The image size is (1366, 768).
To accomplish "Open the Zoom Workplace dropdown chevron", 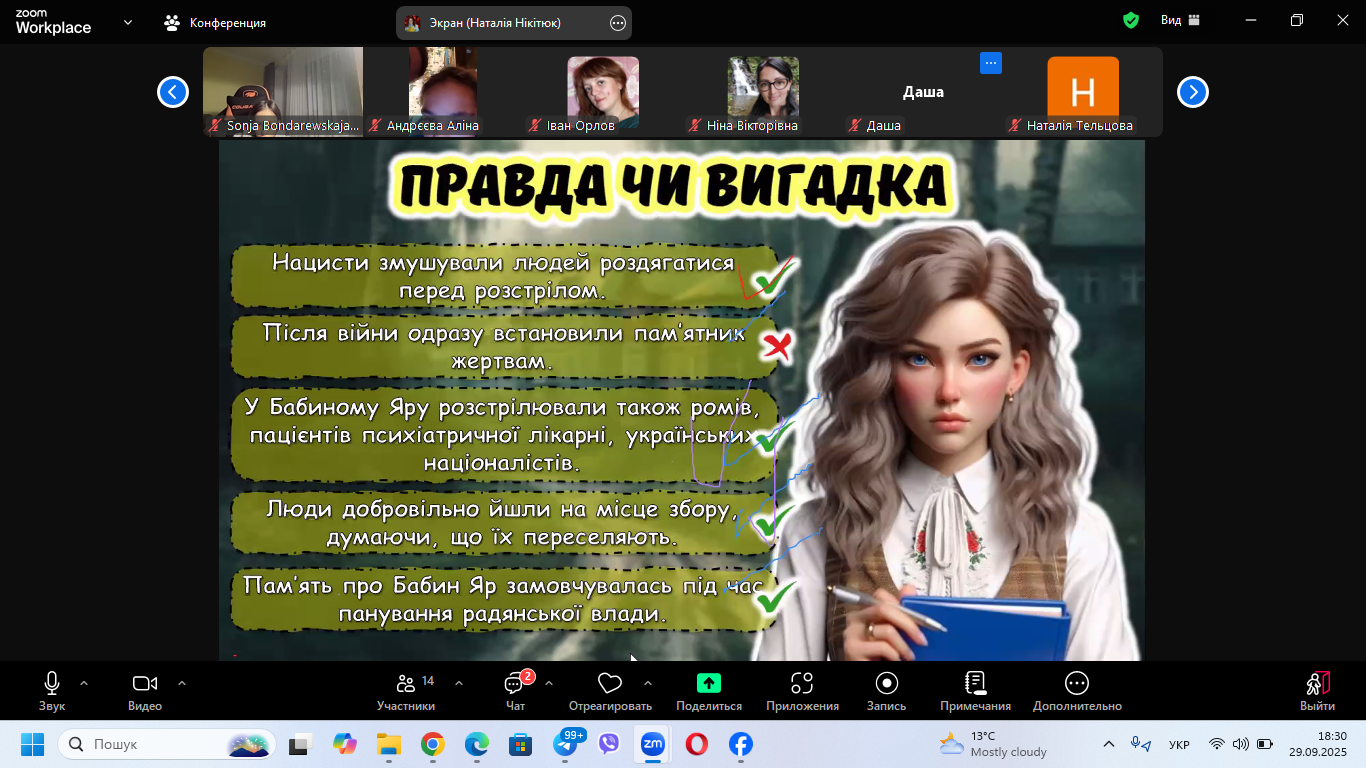I will point(128,22).
